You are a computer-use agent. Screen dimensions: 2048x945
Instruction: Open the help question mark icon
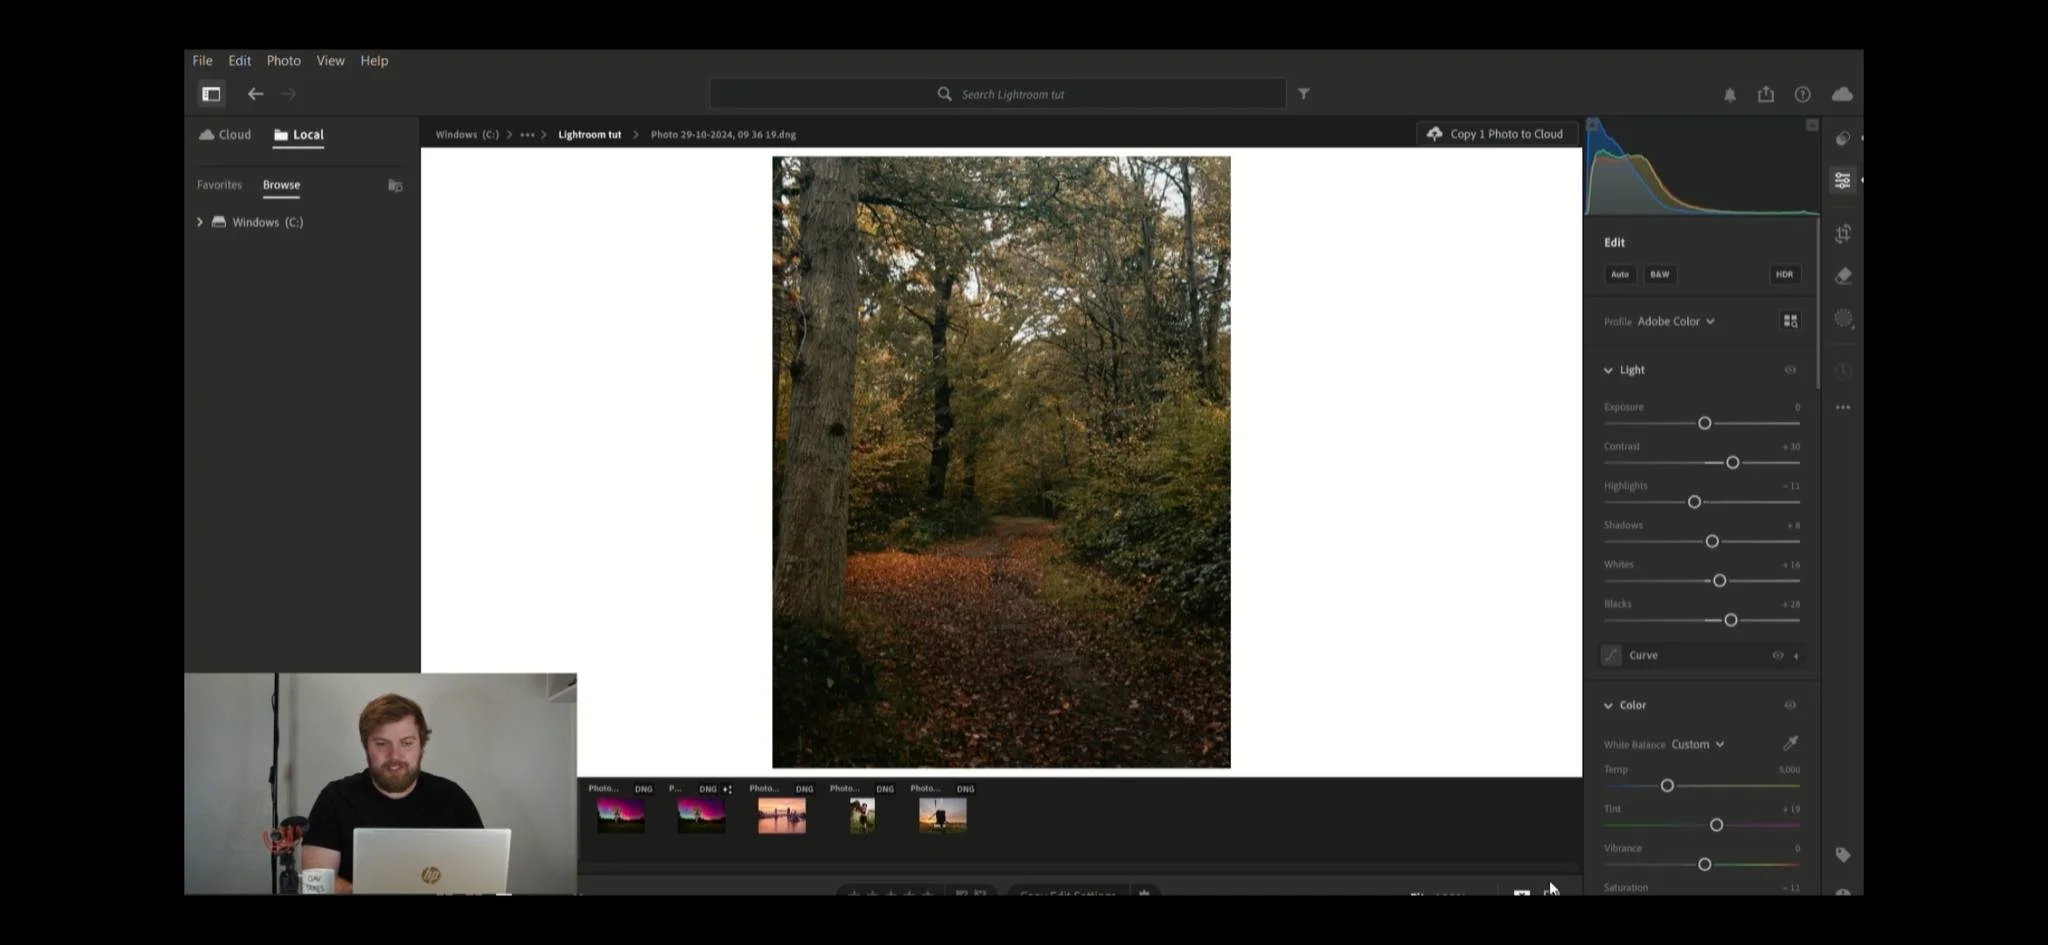pos(1802,94)
